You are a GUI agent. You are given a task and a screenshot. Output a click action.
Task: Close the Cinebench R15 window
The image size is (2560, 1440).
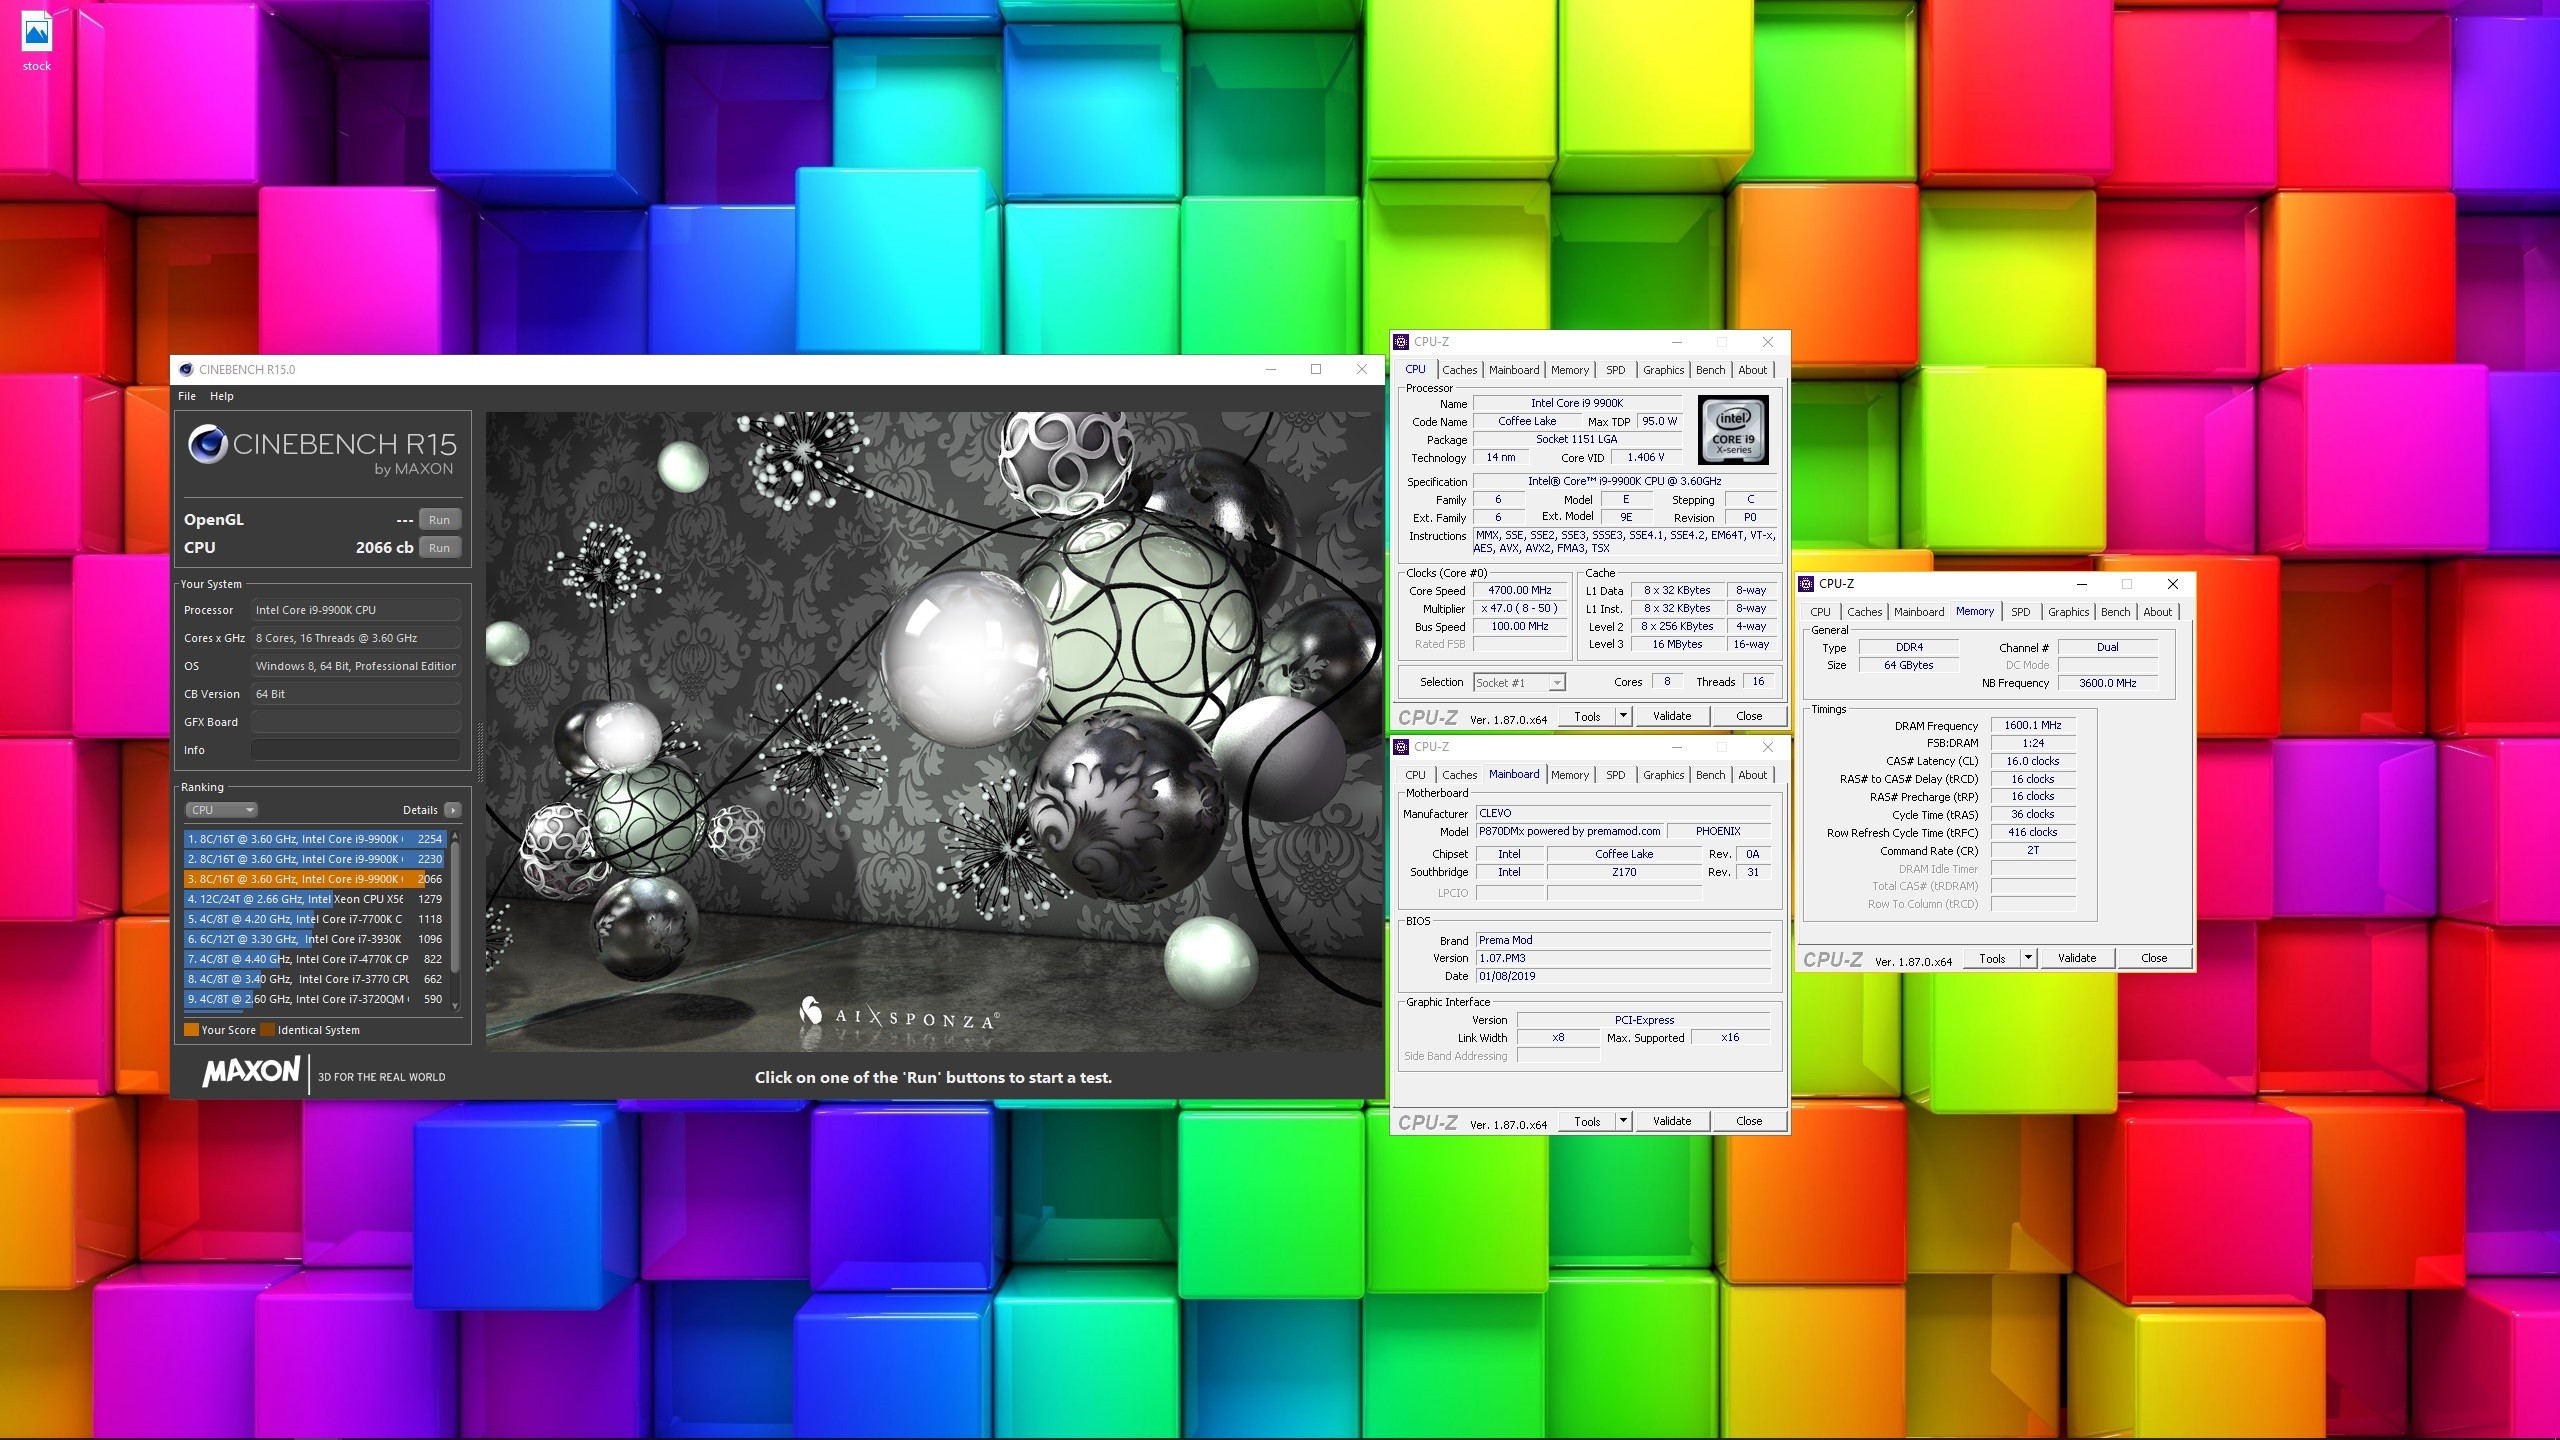[x=1361, y=369]
